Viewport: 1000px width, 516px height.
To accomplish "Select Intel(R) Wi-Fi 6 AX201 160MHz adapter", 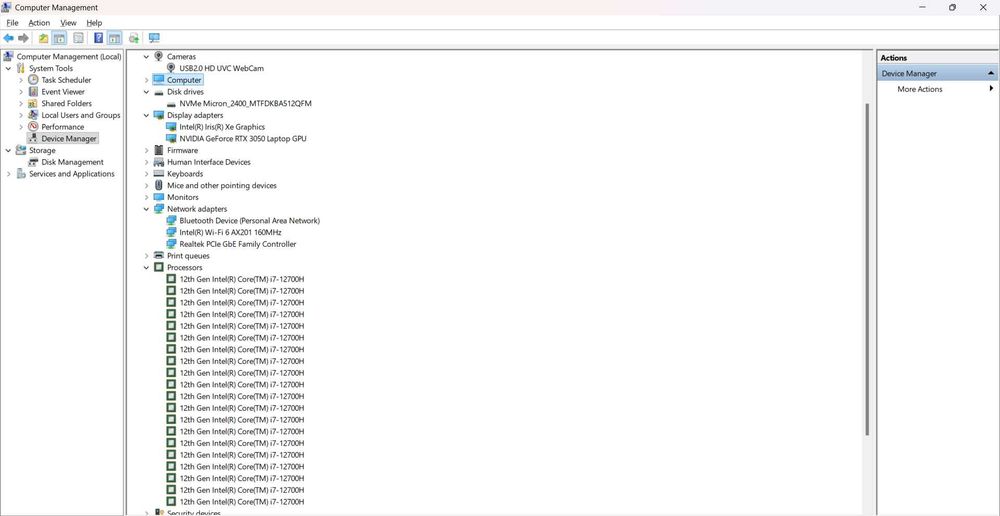I will click(230, 232).
